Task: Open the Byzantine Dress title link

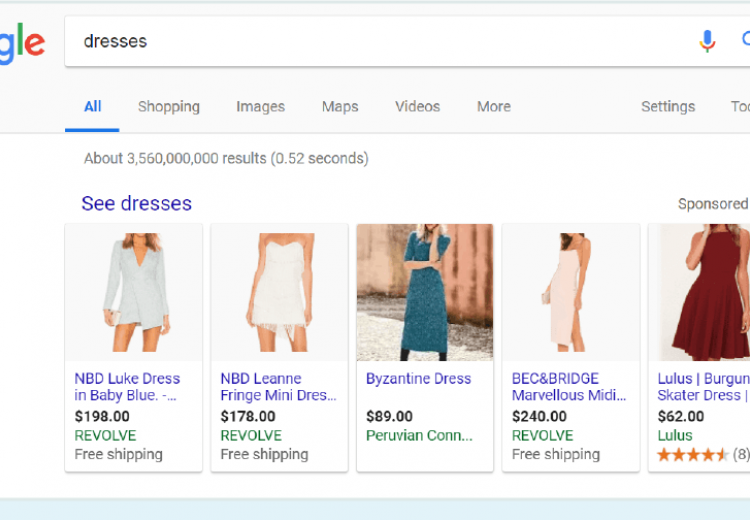Action: click(x=418, y=378)
